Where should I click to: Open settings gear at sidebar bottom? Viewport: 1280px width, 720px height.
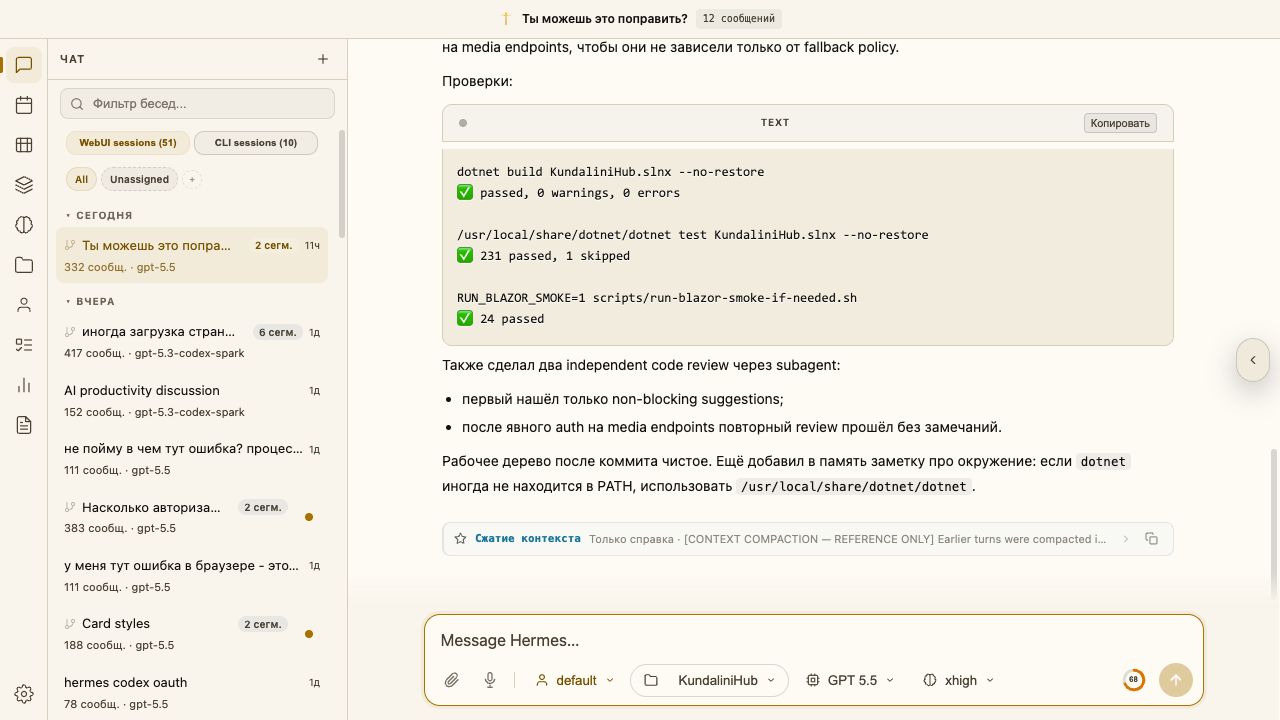[24, 694]
